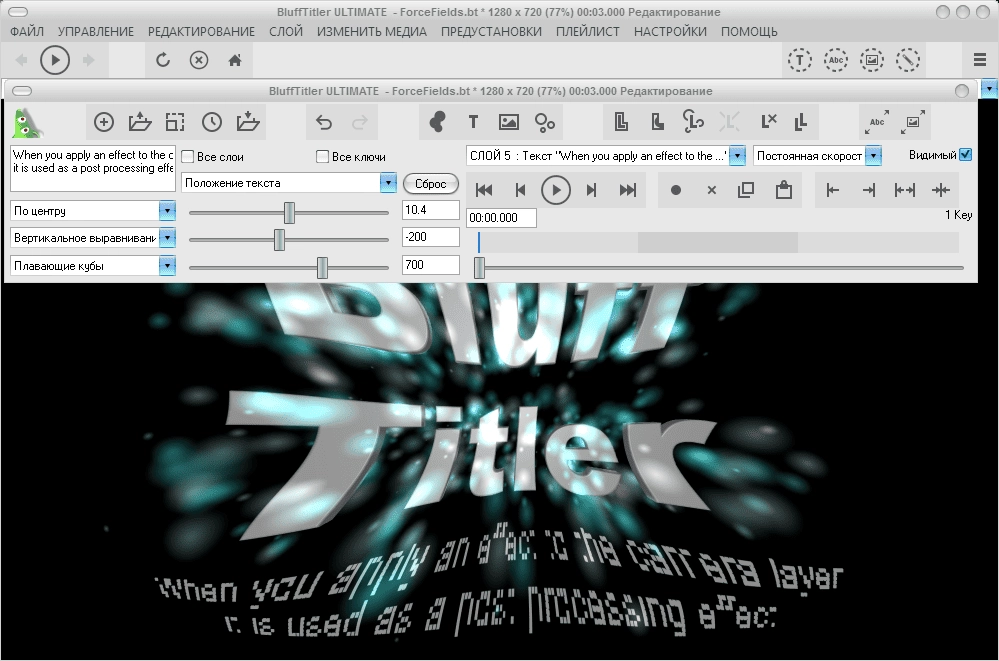Click the circular refresh arrow in top toolbar
999x661 pixels.
(163, 60)
